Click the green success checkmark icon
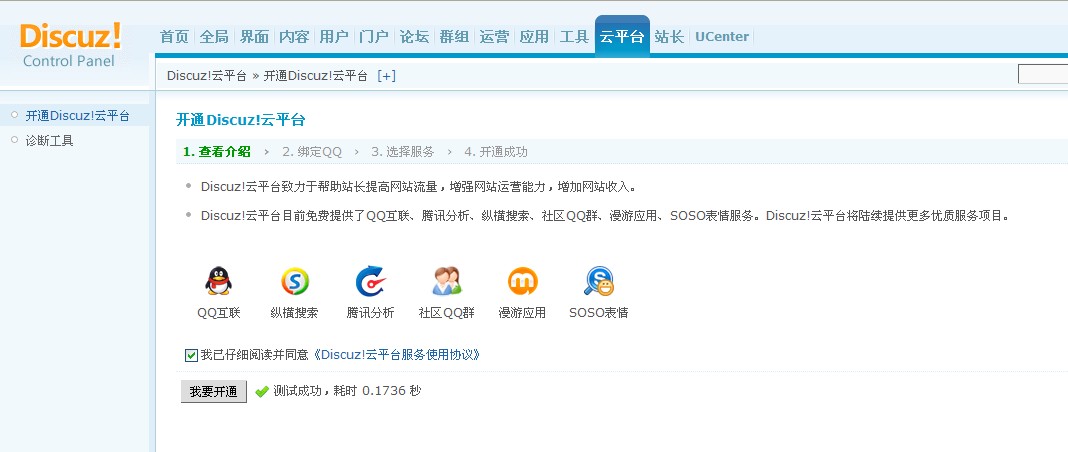The image size is (1068, 452). pyautogui.click(x=262, y=391)
